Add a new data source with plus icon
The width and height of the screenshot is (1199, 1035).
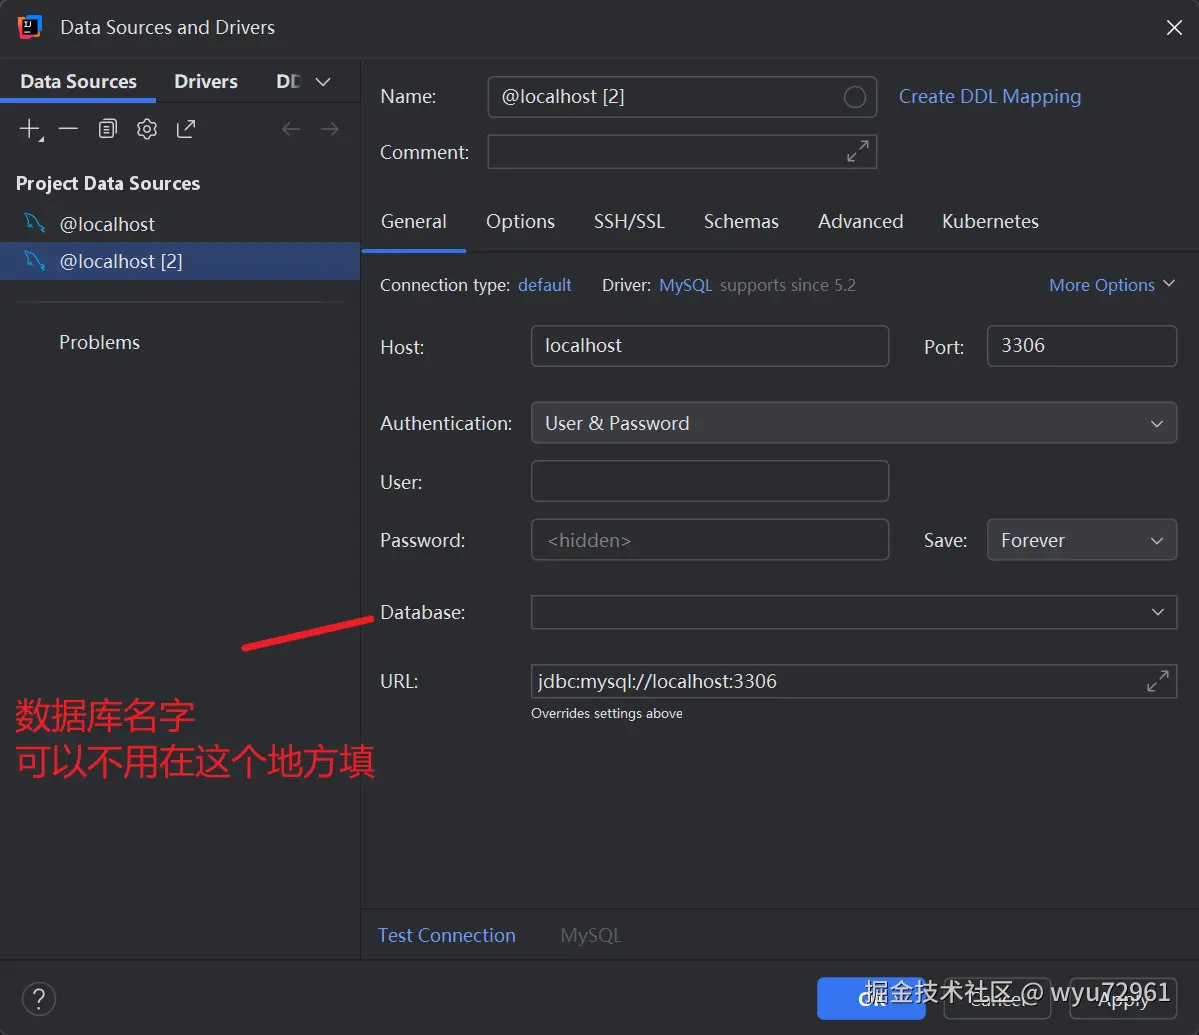pos(31,129)
